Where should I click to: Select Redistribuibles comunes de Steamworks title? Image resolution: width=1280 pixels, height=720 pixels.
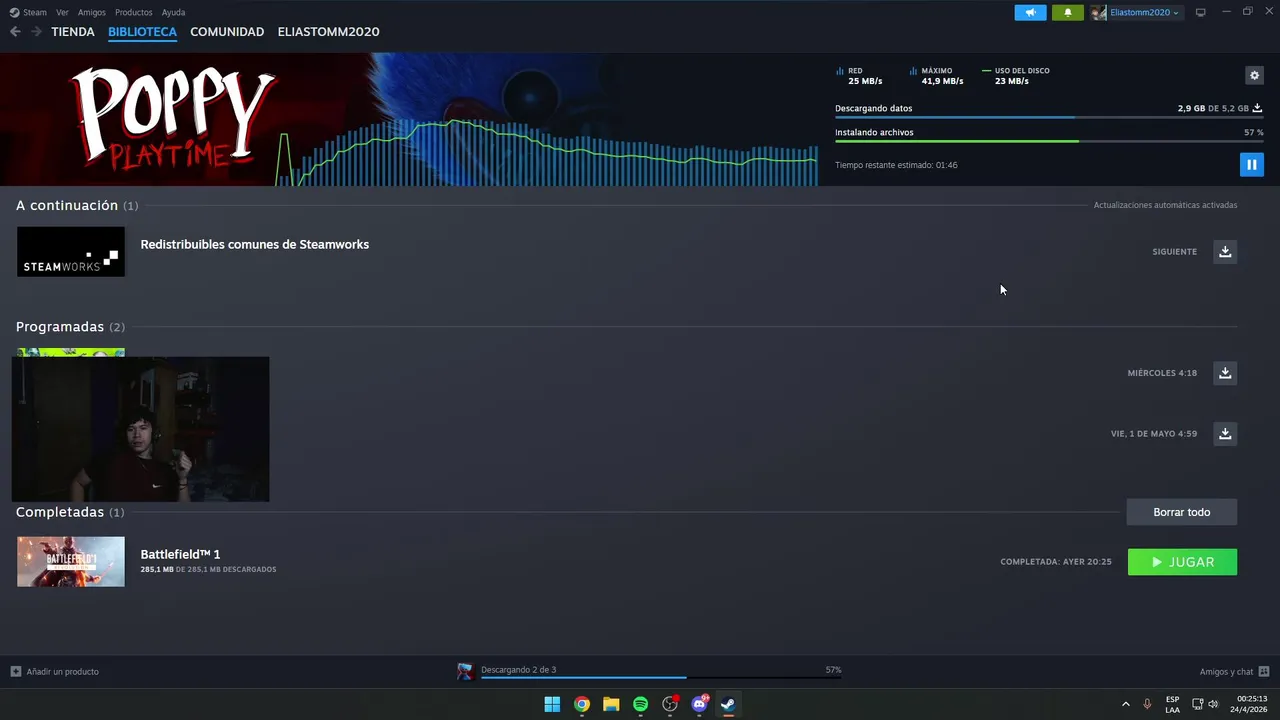(x=254, y=244)
